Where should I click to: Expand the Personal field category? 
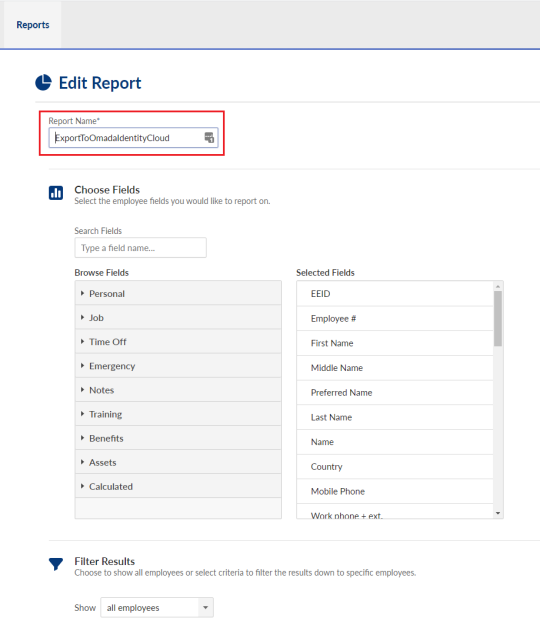pos(178,293)
